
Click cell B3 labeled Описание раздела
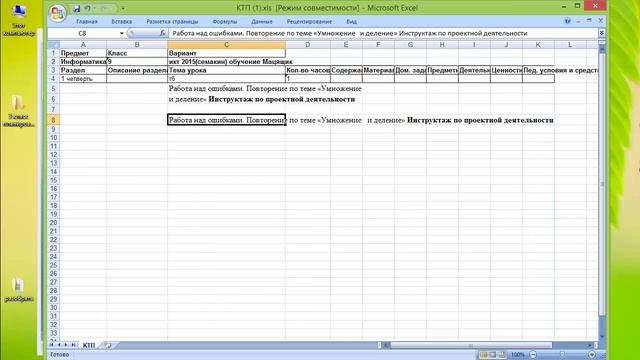point(137,70)
